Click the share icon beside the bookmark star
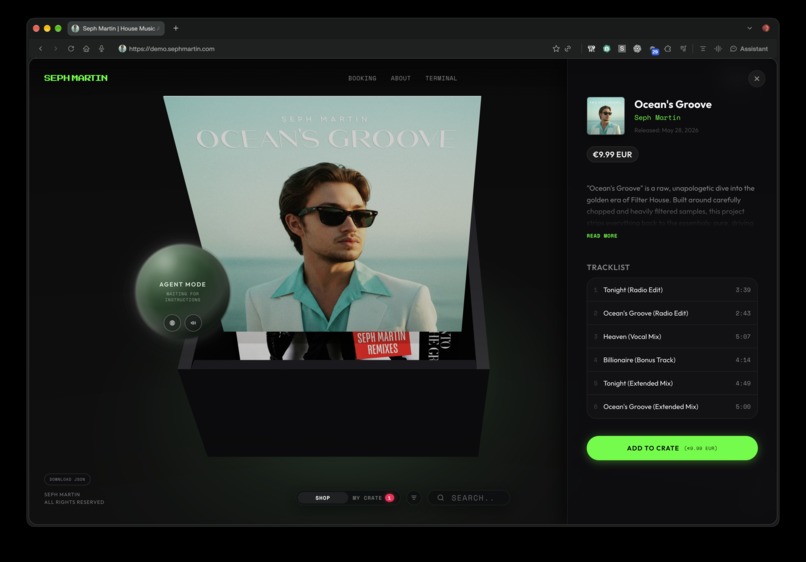Image resolution: width=806 pixels, height=562 pixels. tap(568, 49)
